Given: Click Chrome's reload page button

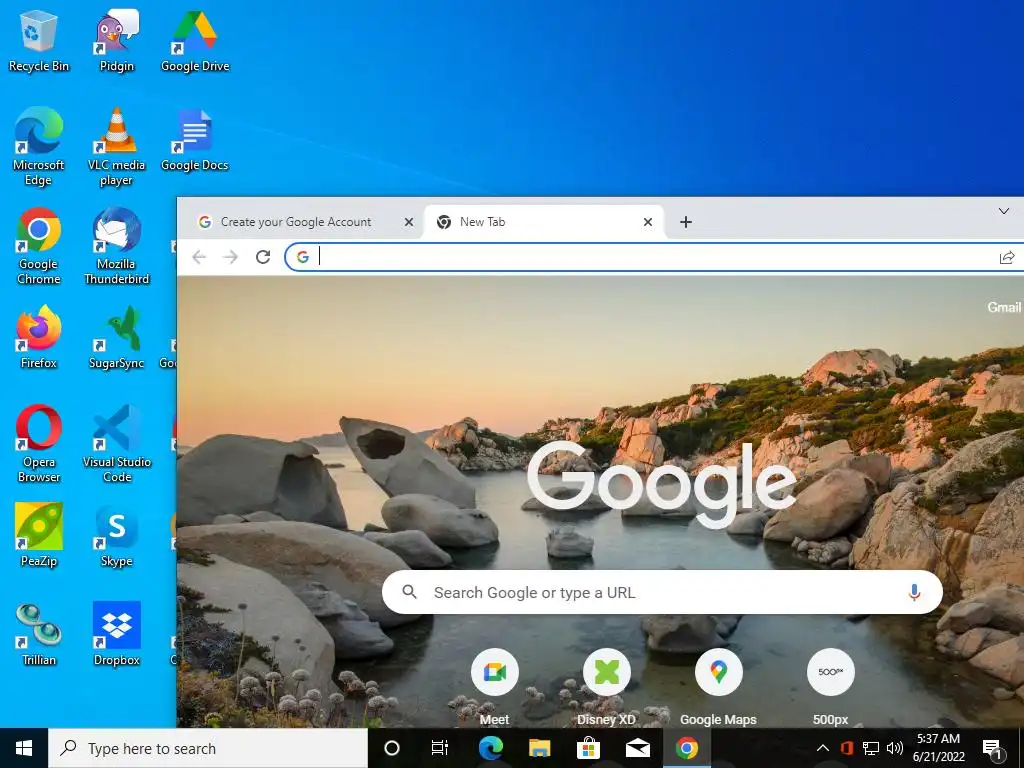Looking at the screenshot, I should (263, 257).
